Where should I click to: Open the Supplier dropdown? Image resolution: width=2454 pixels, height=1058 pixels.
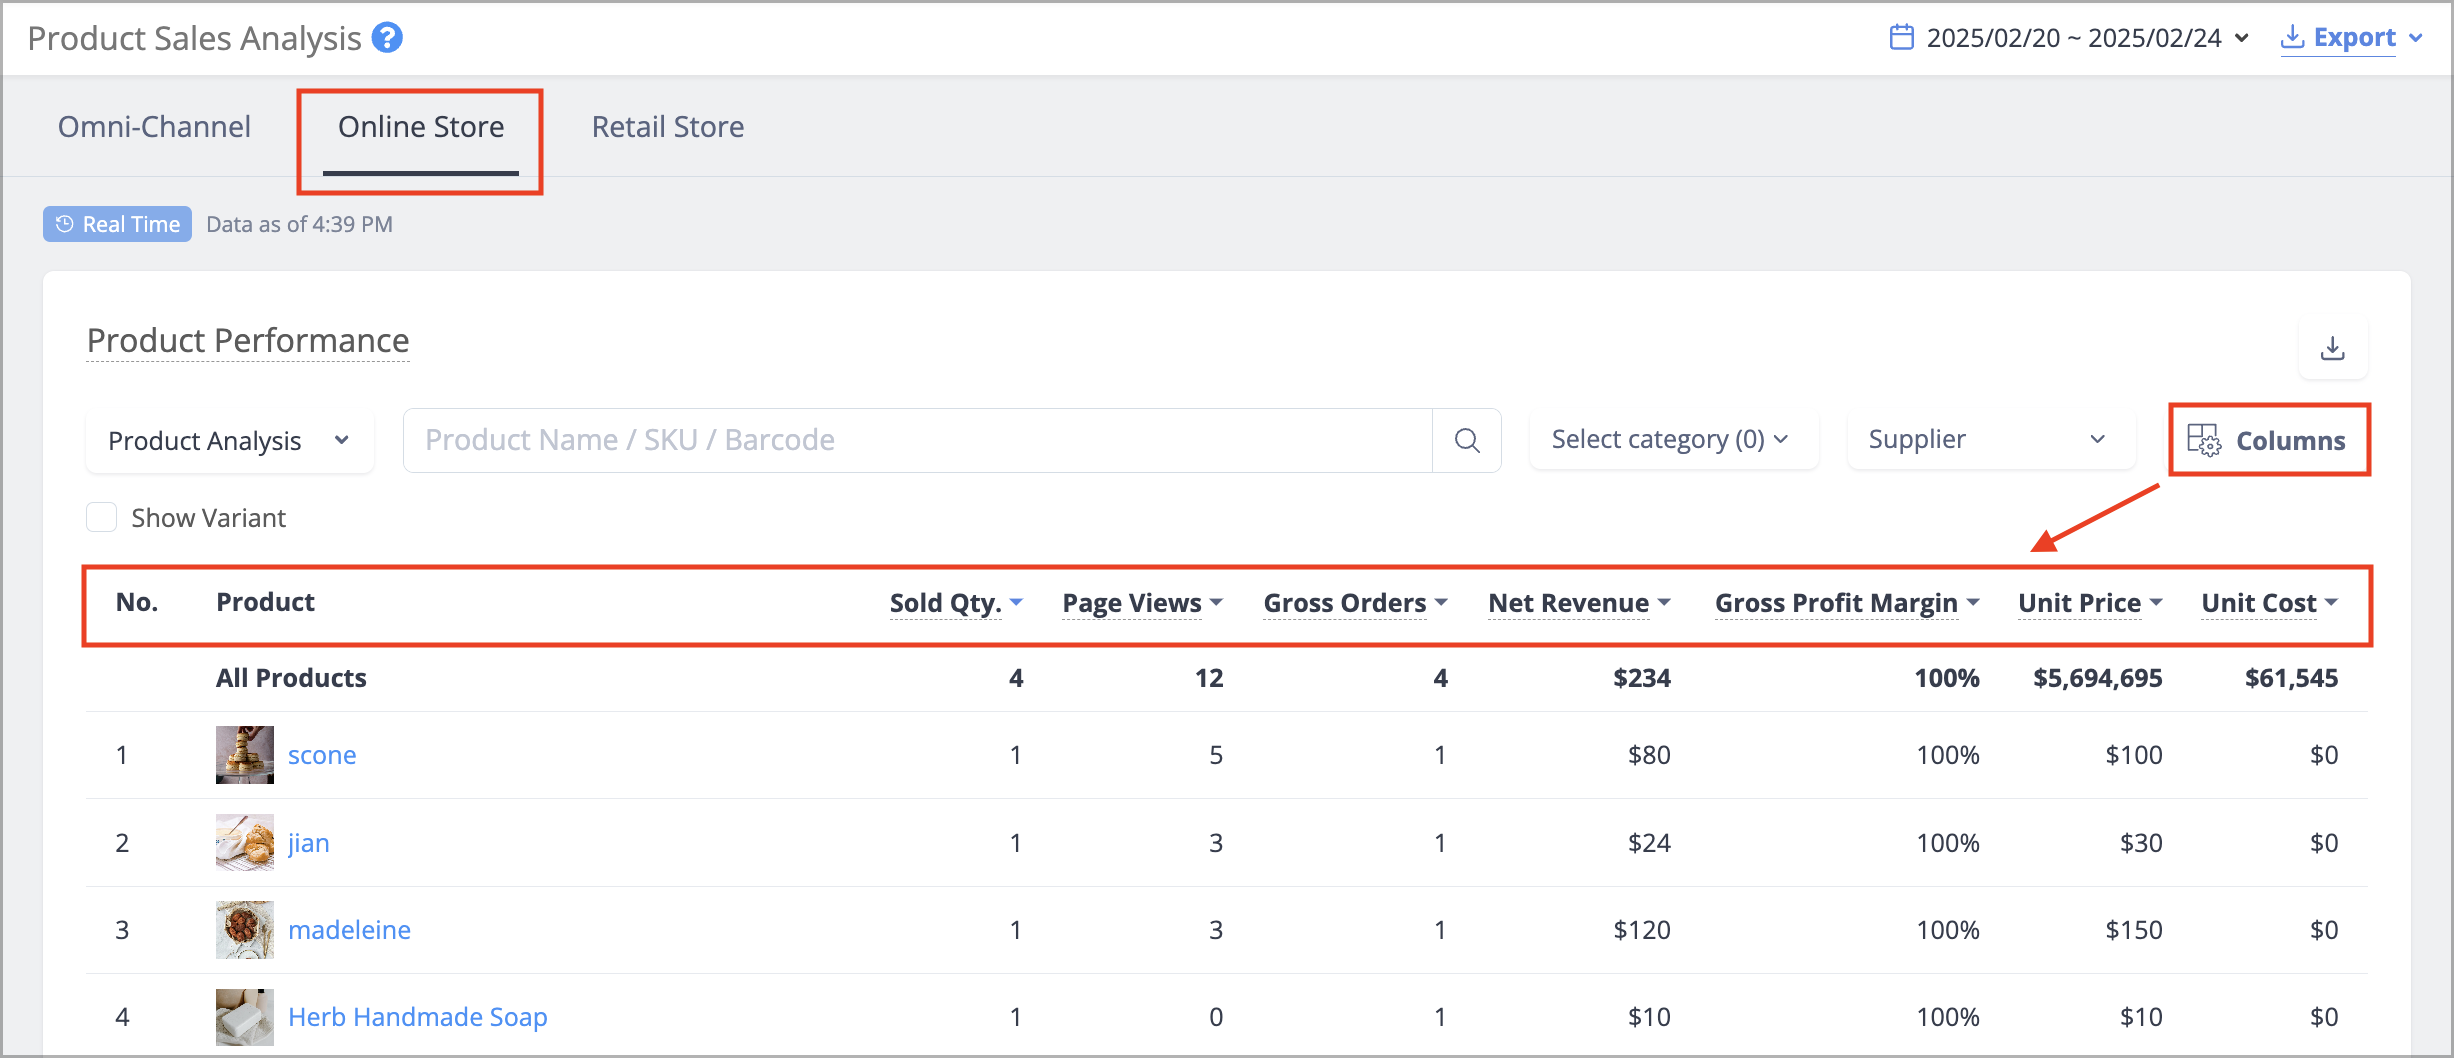(1991, 440)
